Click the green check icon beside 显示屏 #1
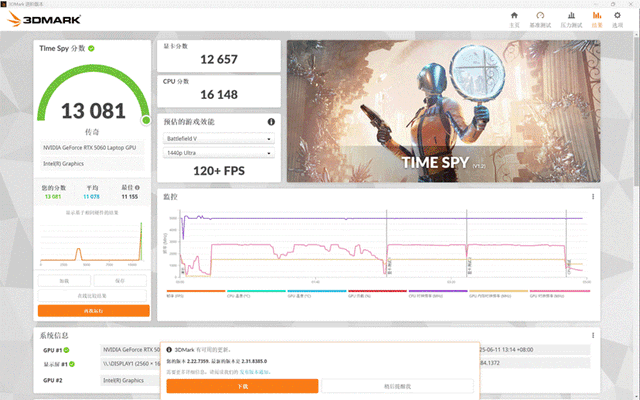640x400 pixels. [72, 364]
